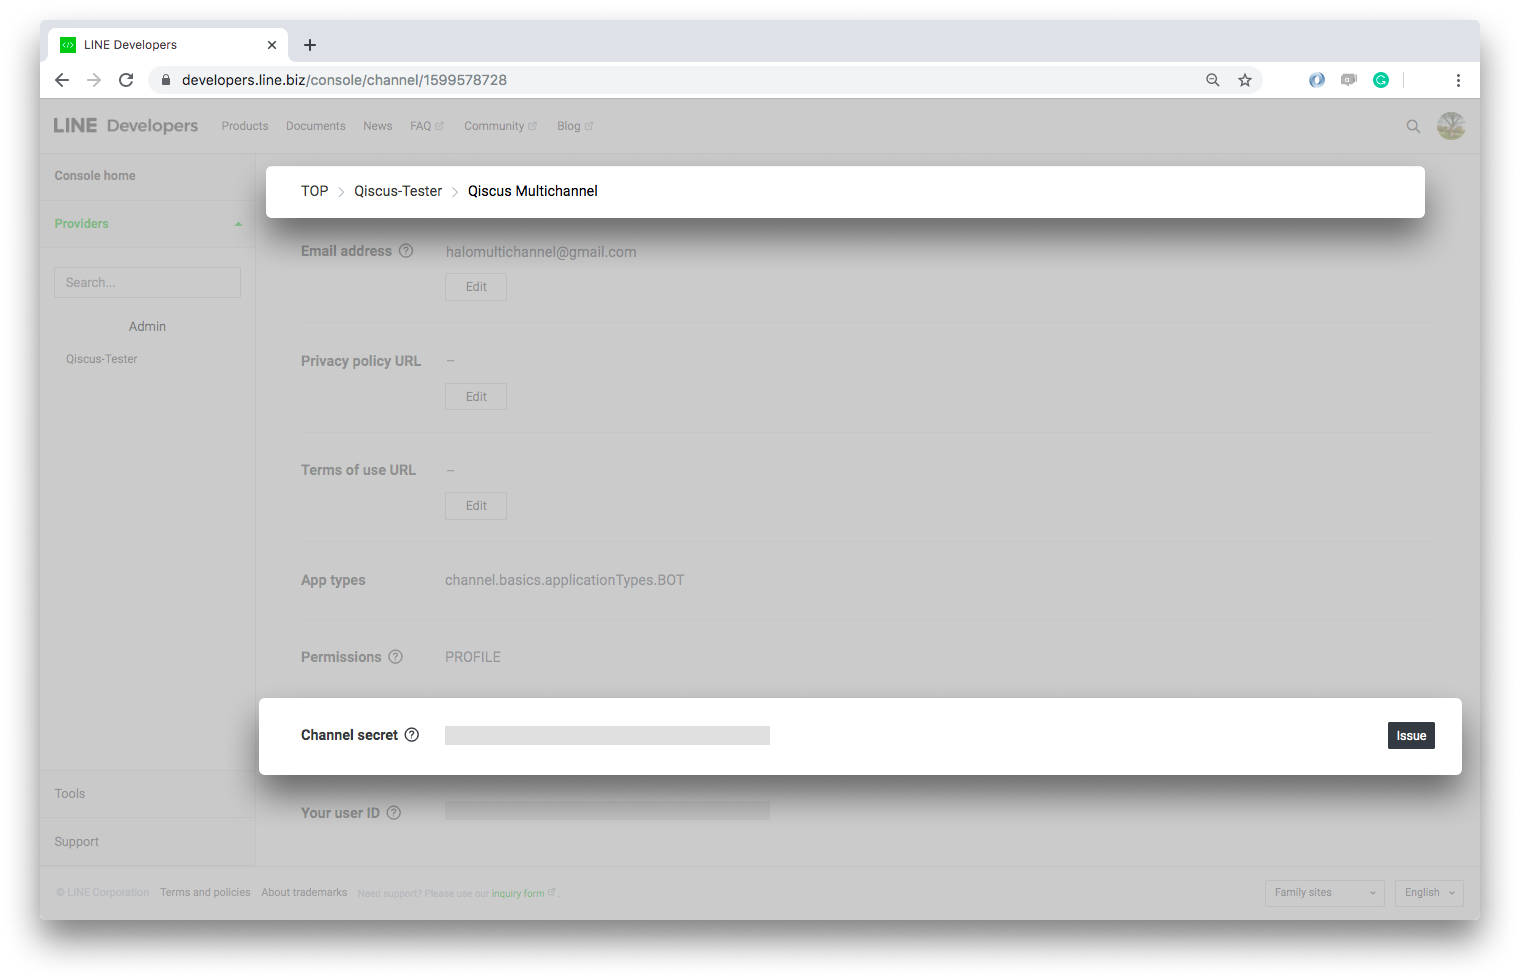The height and width of the screenshot is (980, 1520).
Task: Click the blue round extension icon
Action: [1317, 80]
